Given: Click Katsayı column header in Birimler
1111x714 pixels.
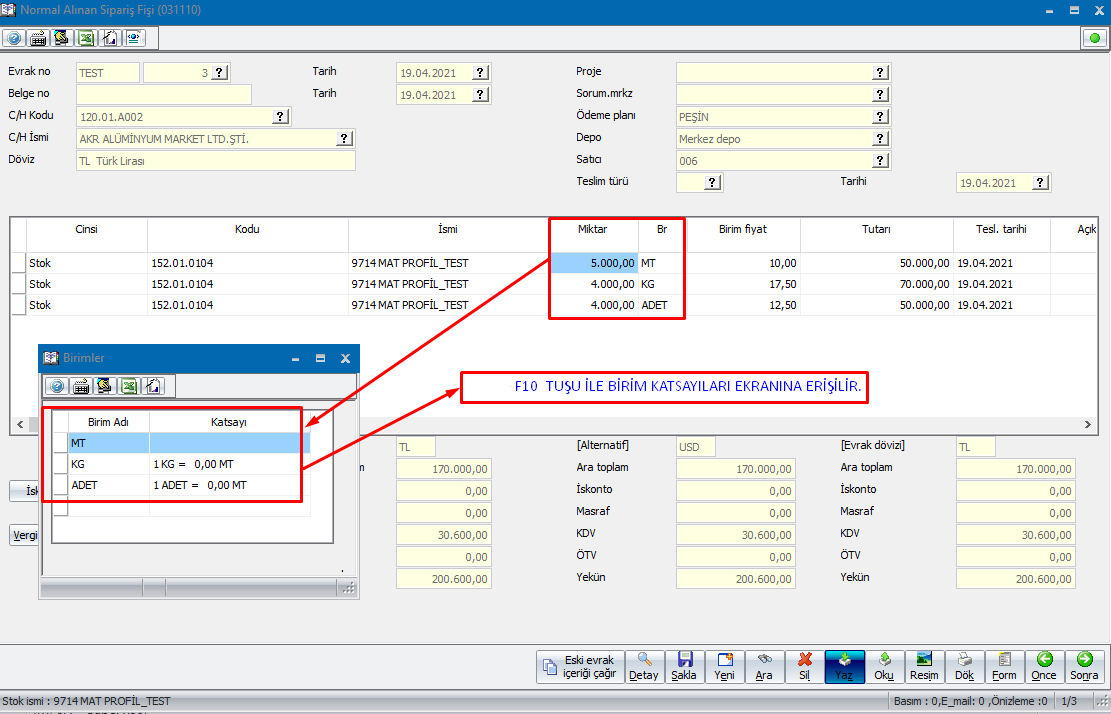Looking at the screenshot, I should pos(229,422).
